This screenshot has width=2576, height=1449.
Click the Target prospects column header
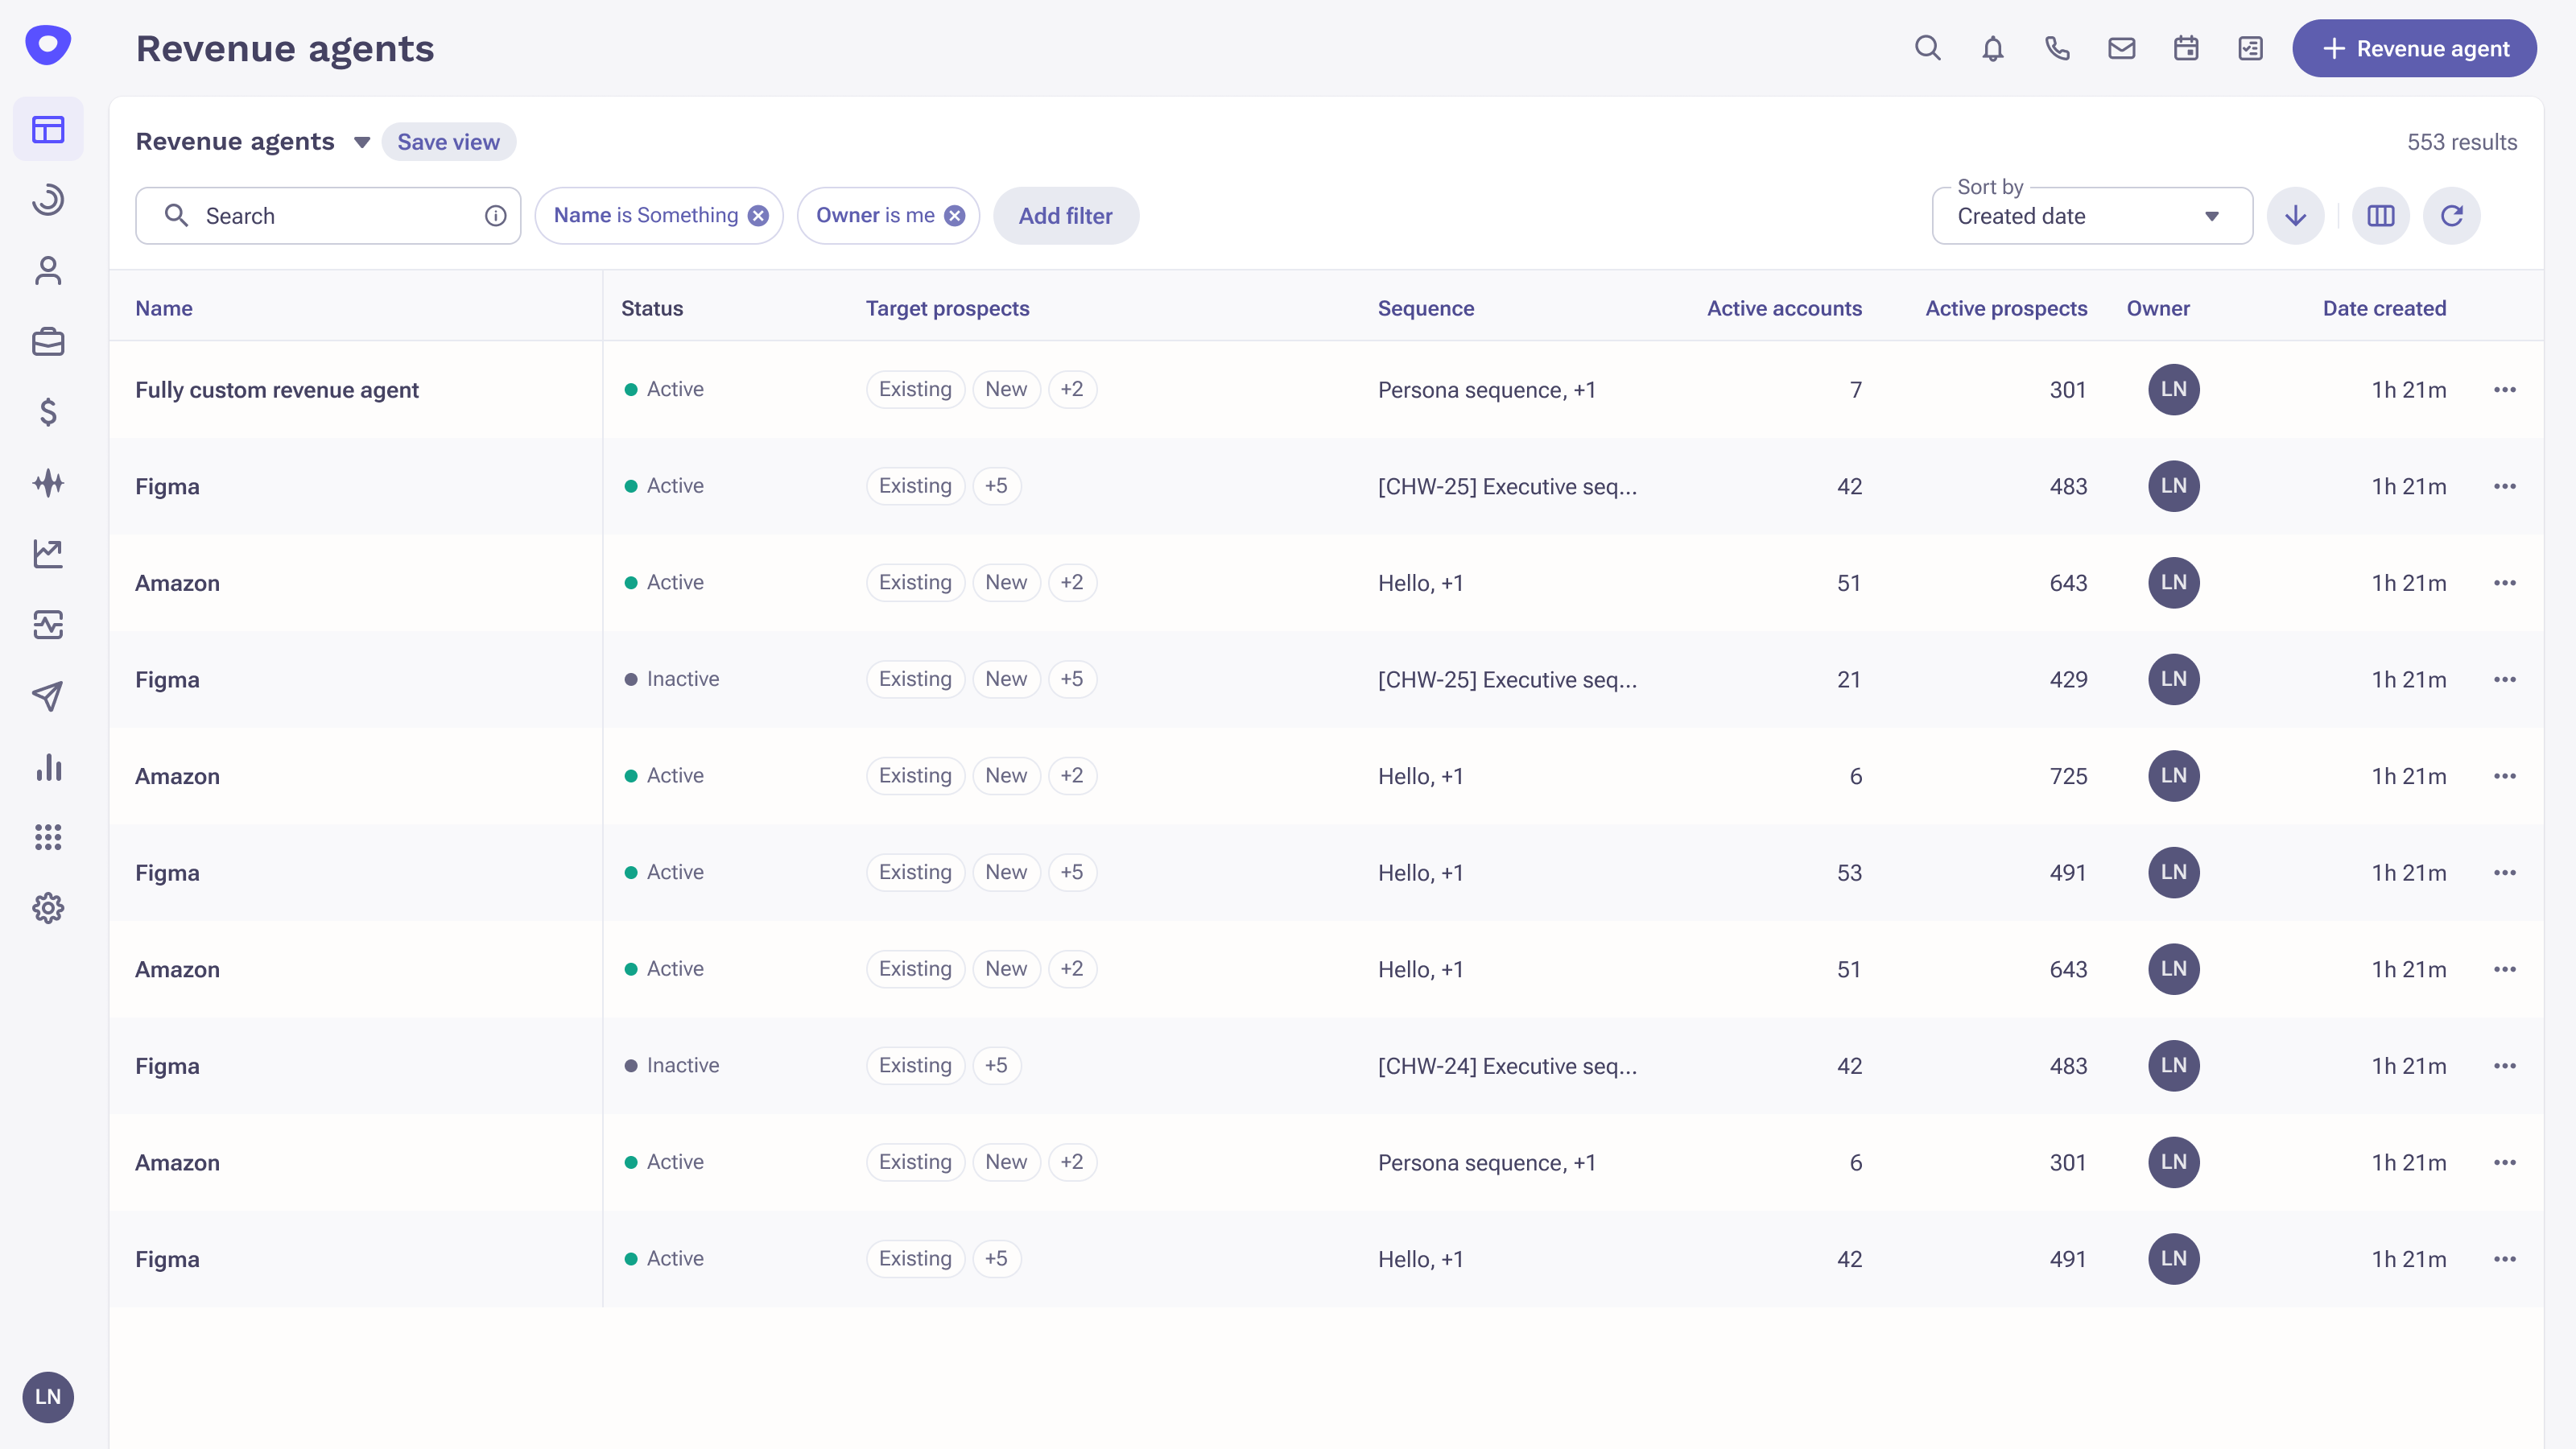[x=947, y=308]
